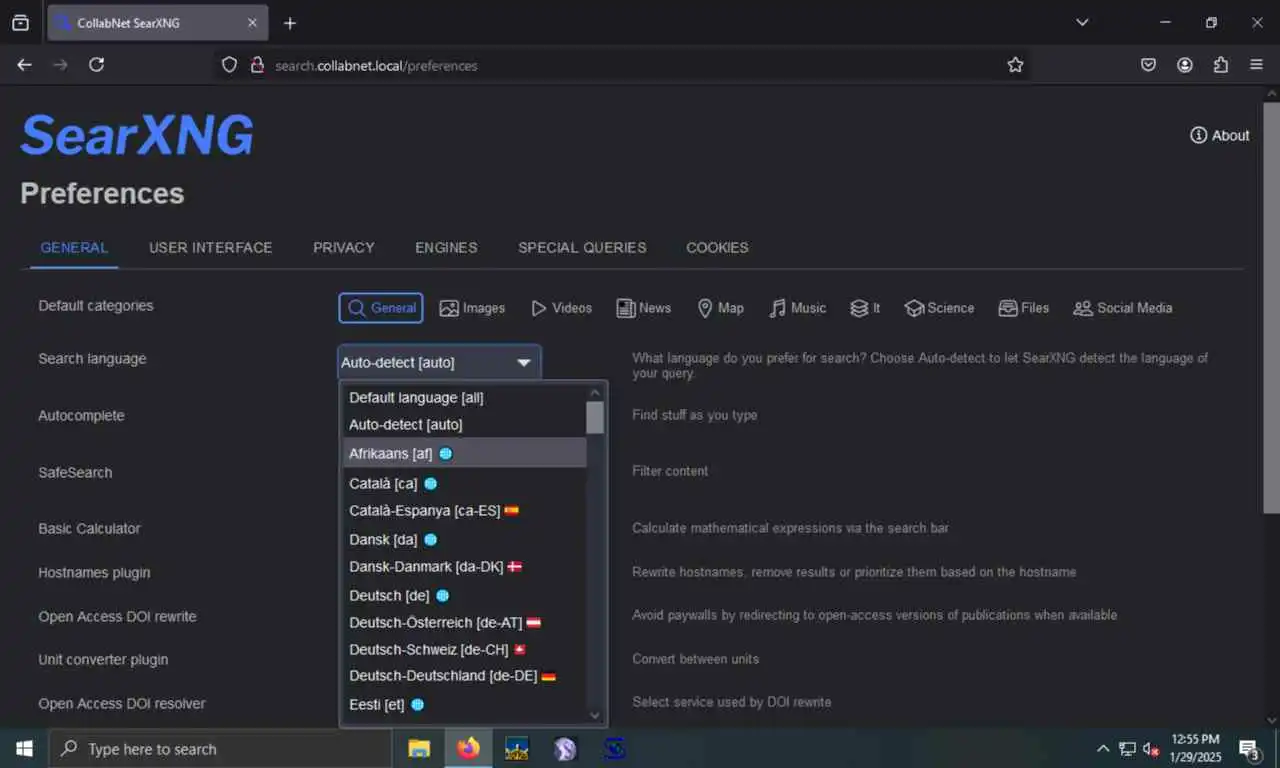
Task: Open the notification center icon
Action: (x=1250, y=748)
